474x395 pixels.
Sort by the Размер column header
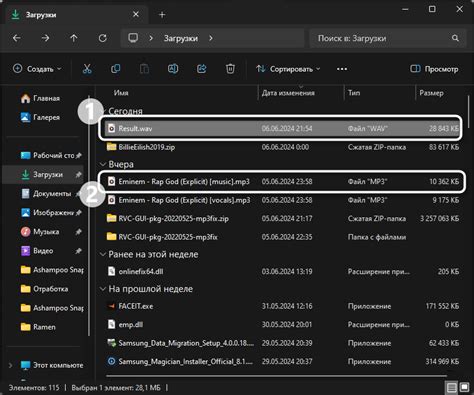coord(431,93)
